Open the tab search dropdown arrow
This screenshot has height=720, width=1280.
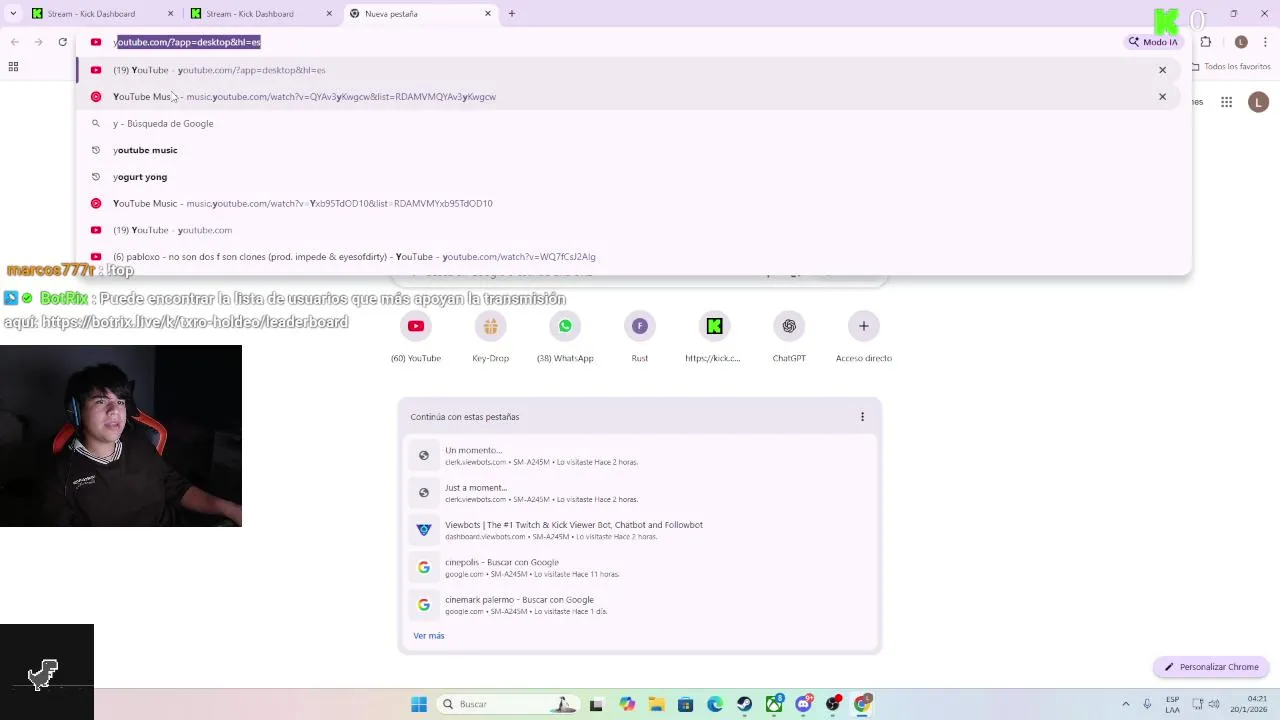click(x=13, y=14)
